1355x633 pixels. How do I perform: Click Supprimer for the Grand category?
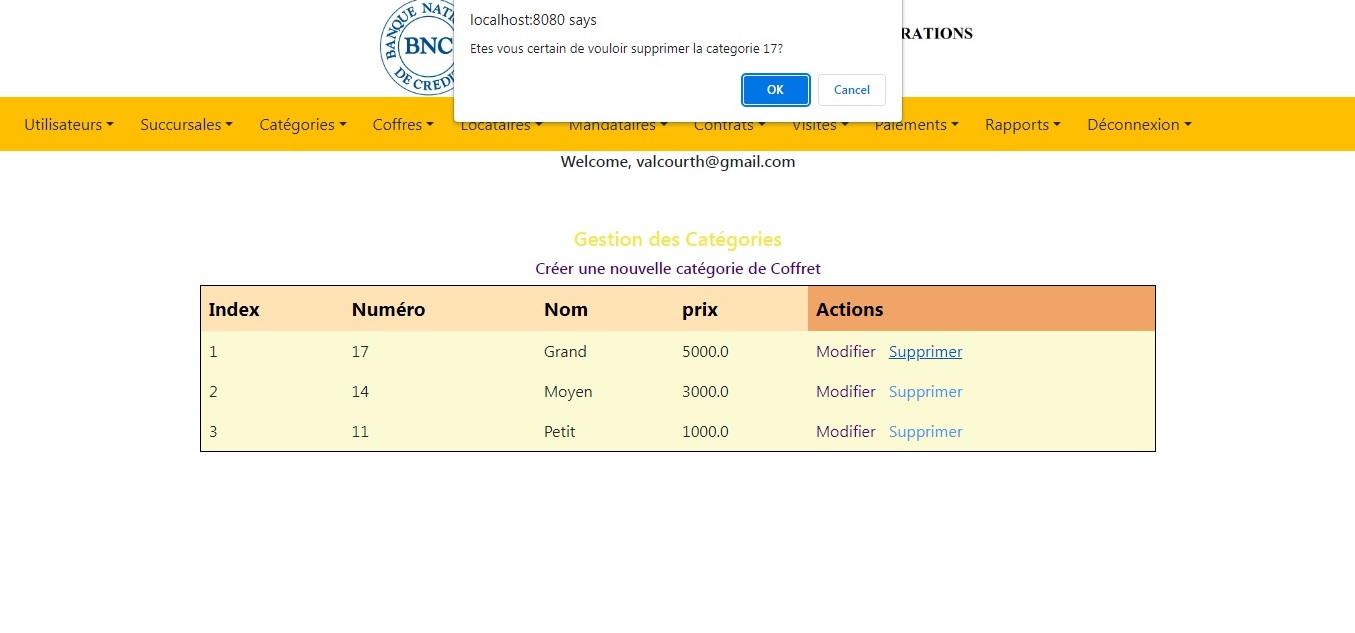[925, 352]
